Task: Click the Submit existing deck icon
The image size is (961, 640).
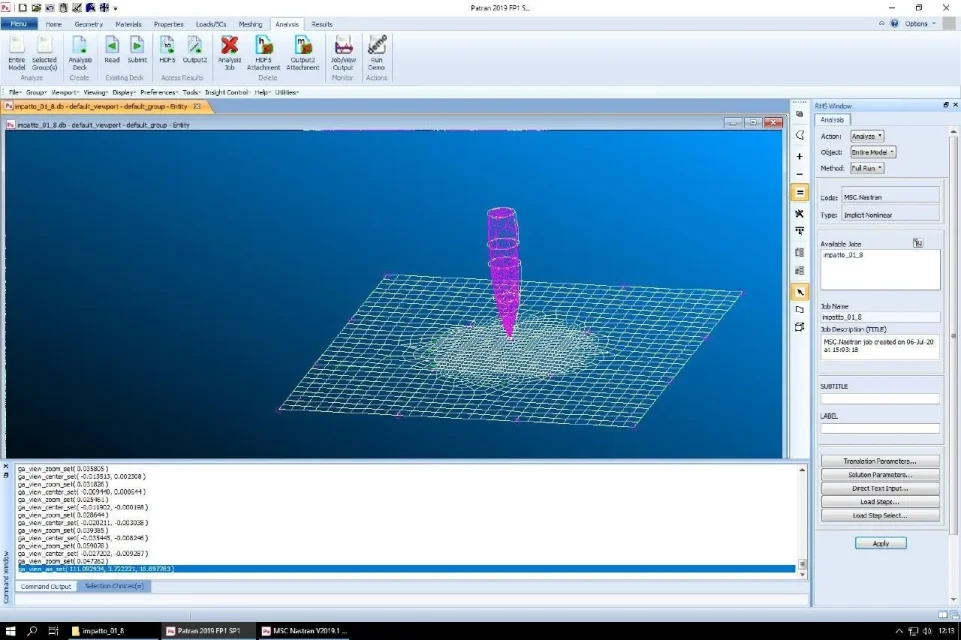Action: point(136,47)
